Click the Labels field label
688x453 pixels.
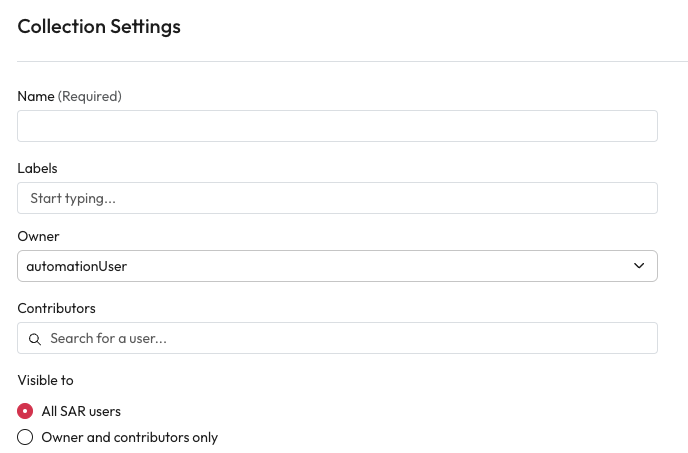coord(37,168)
